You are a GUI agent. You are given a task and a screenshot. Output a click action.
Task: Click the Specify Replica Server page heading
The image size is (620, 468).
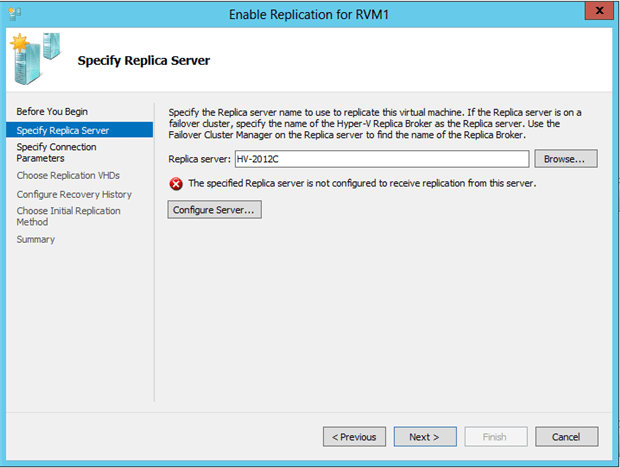pos(144,61)
